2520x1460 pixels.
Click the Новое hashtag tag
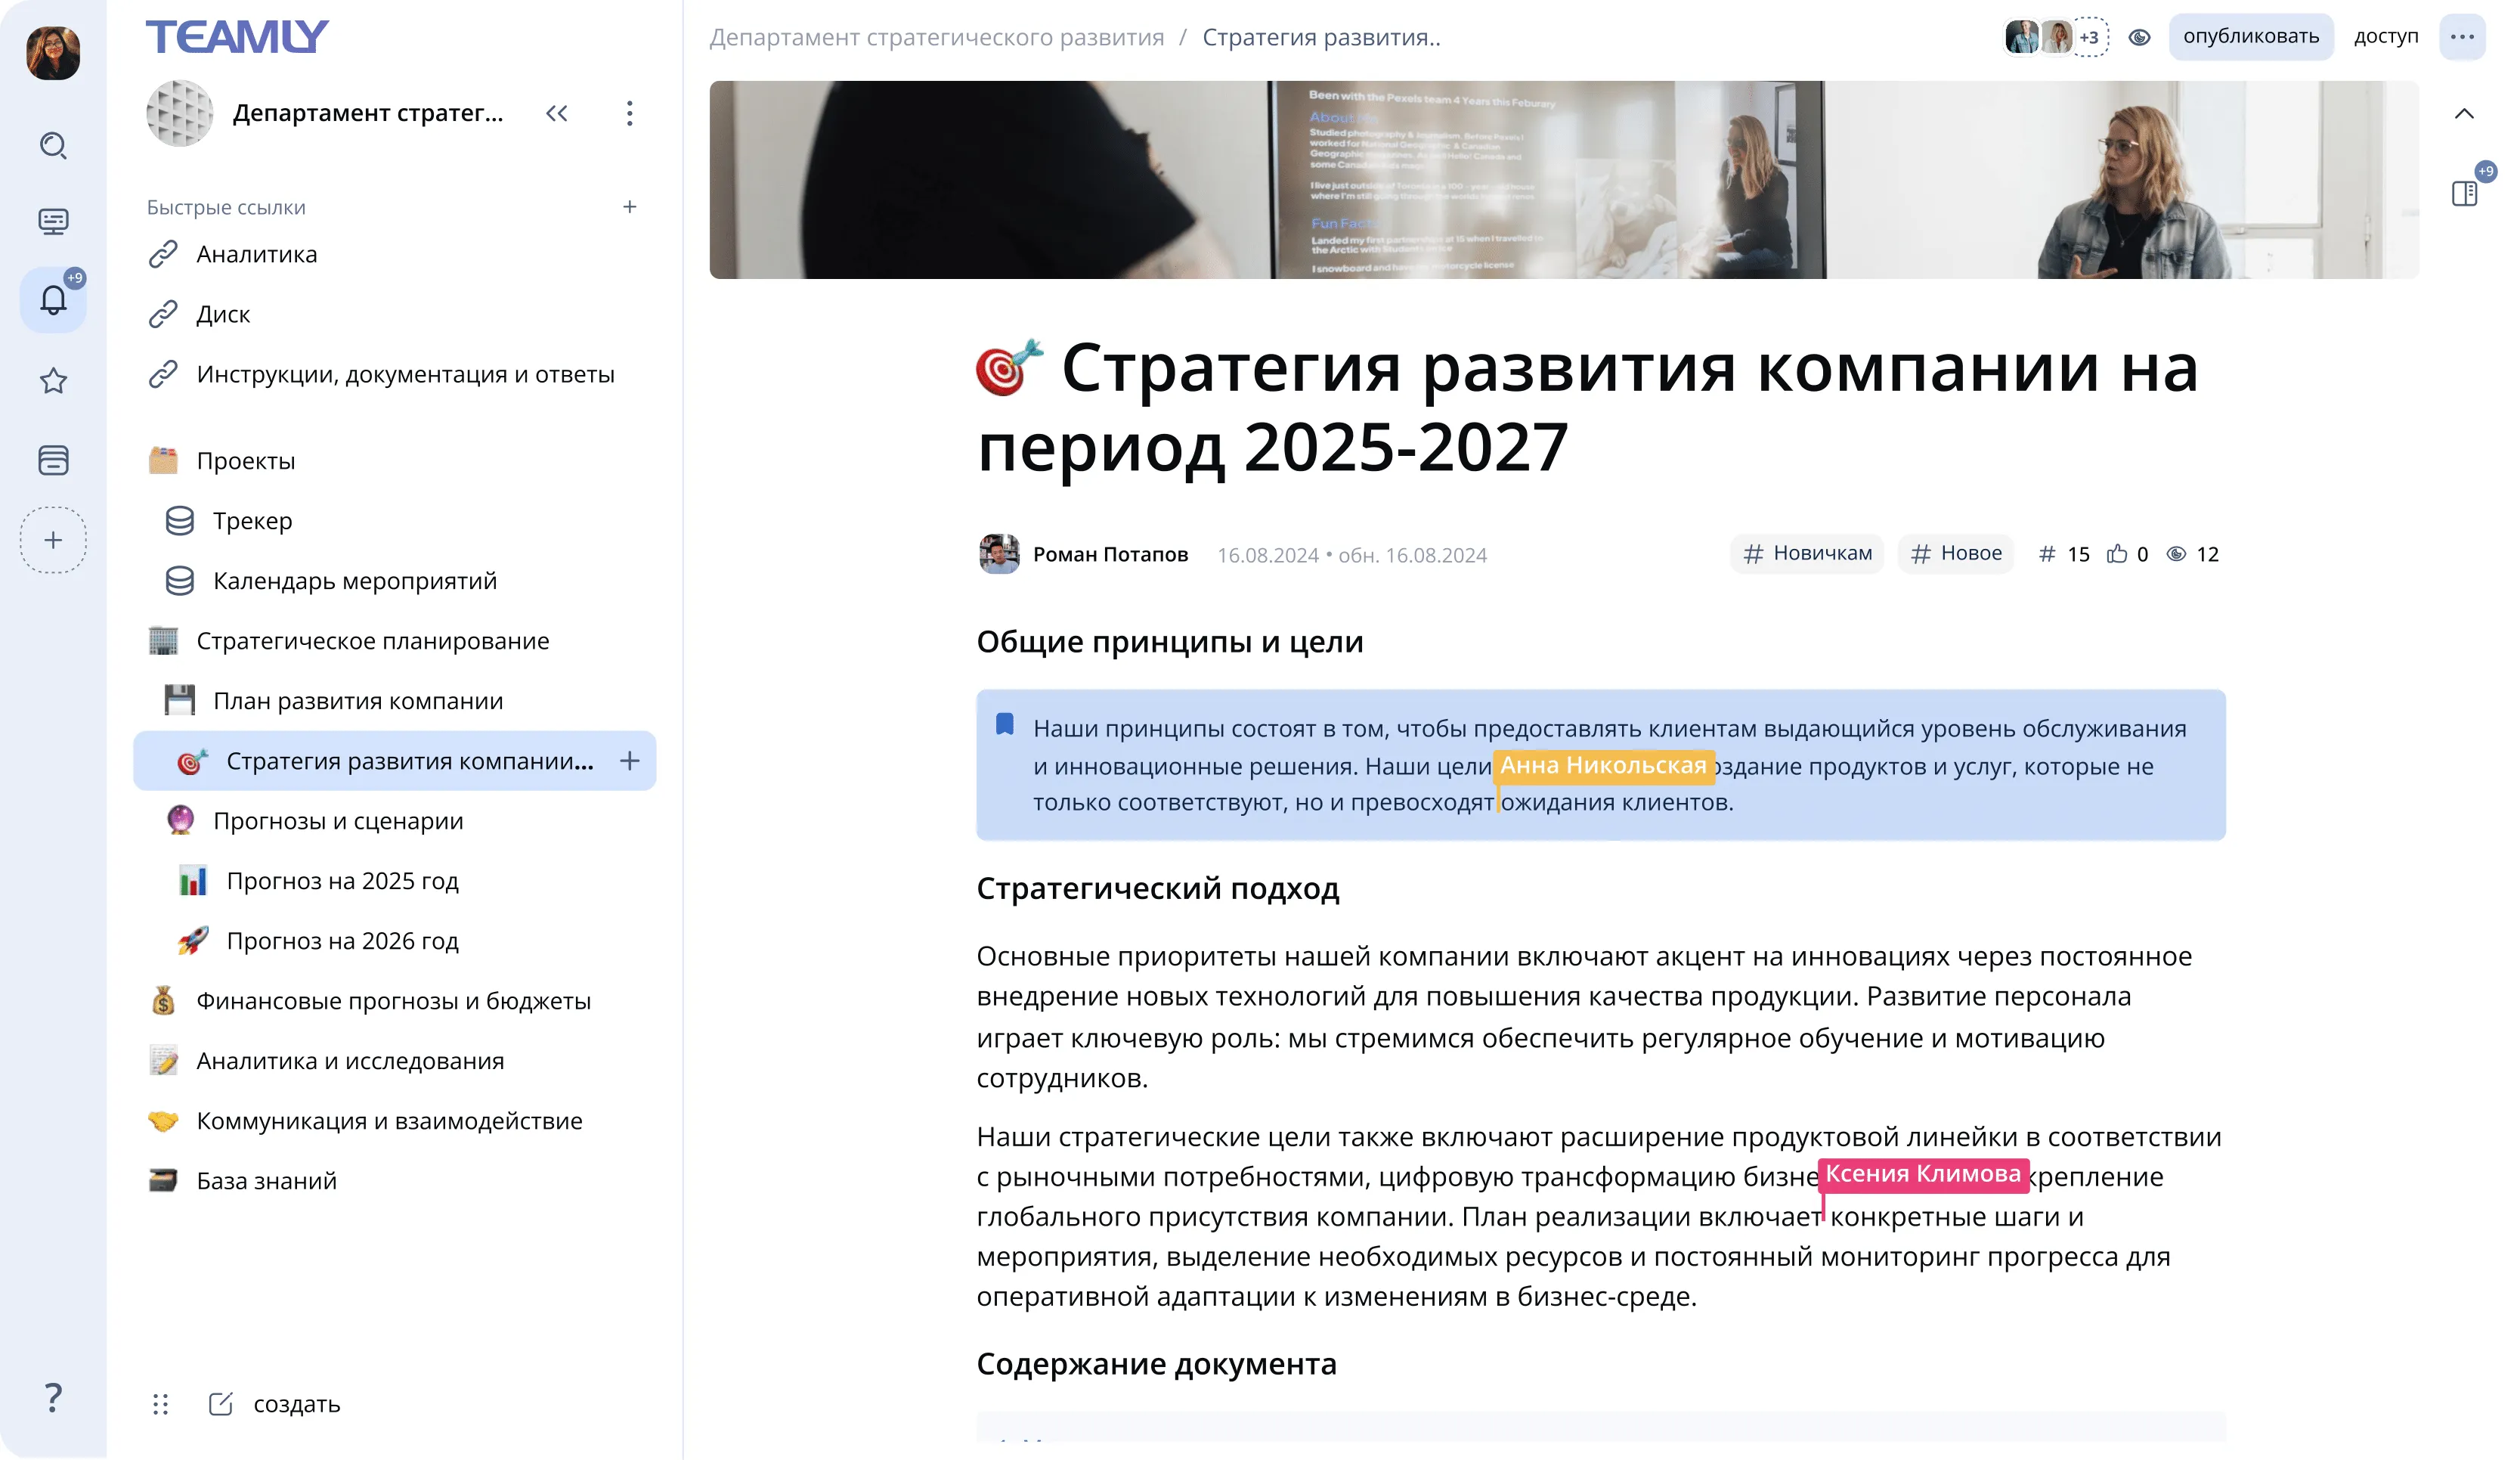coord(1955,553)
